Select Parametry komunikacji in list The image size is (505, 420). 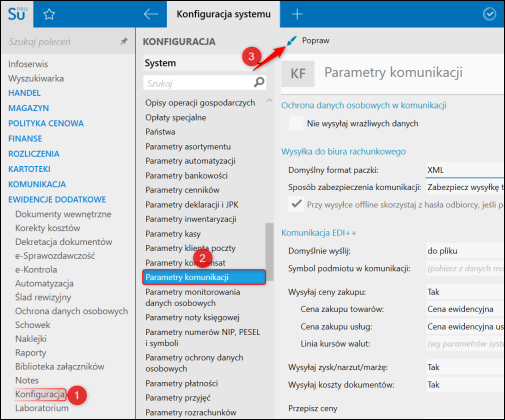pyautogui.click(x=204, y=277)
